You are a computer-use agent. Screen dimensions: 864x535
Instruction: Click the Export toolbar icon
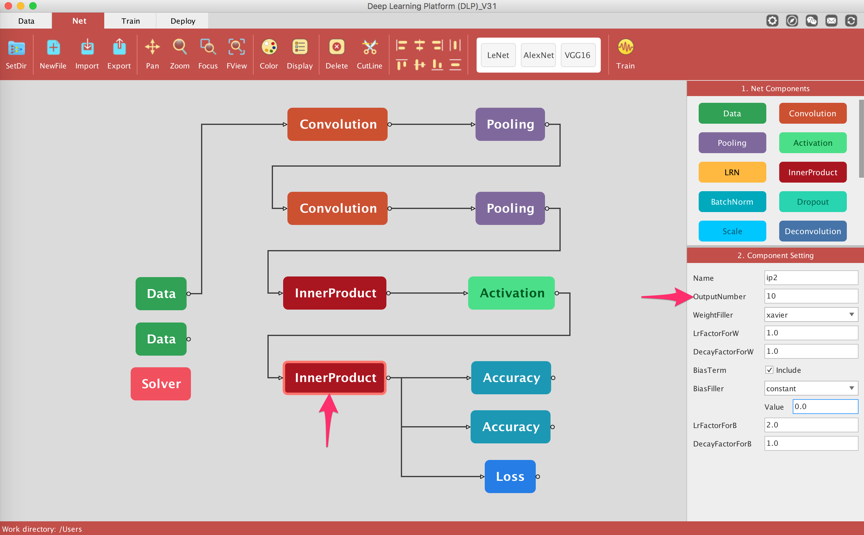pos(119,48)
